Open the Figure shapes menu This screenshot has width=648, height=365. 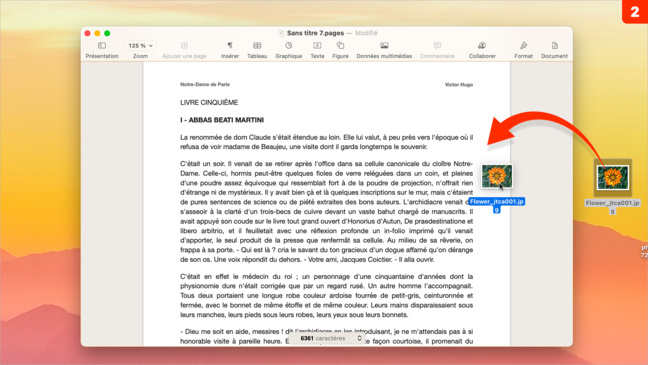pos(340,50)
